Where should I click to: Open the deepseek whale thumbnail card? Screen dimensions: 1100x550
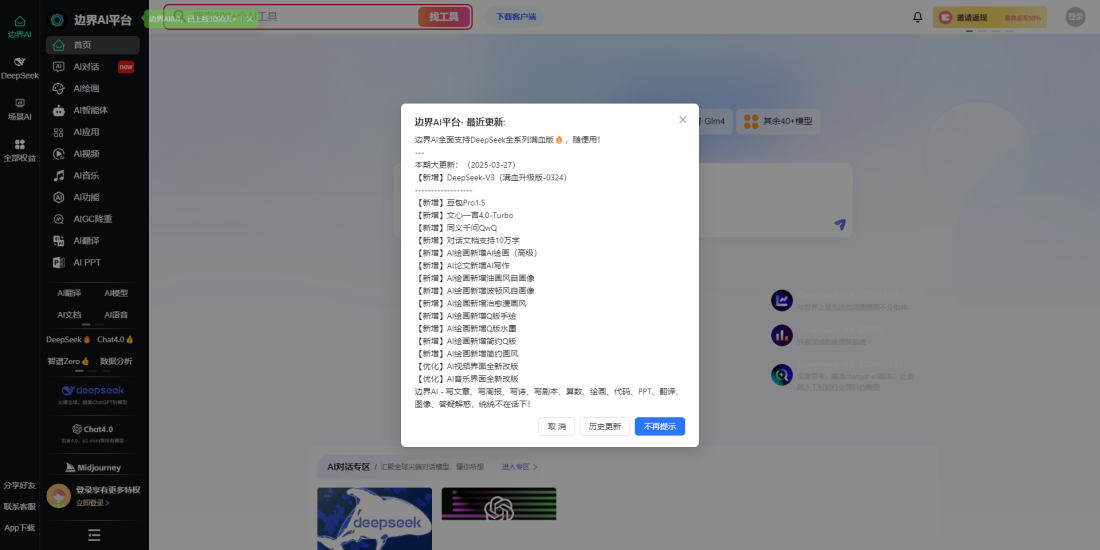[375, 518]
